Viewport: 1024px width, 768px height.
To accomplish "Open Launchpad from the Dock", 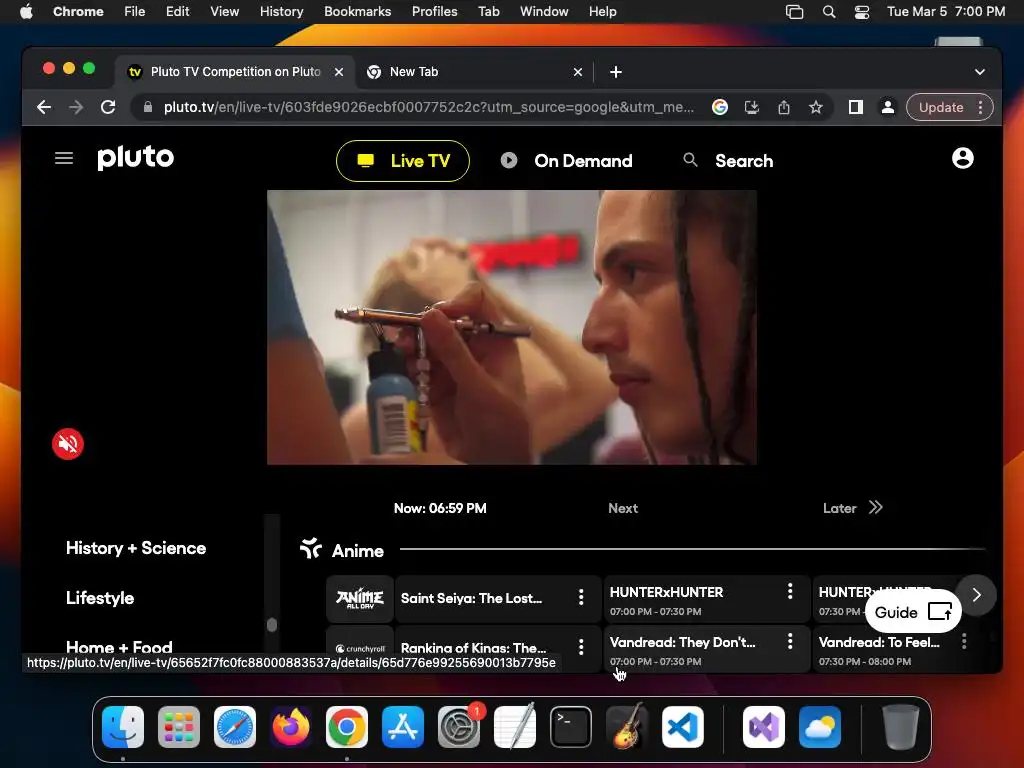I will [x=179, y=727].
